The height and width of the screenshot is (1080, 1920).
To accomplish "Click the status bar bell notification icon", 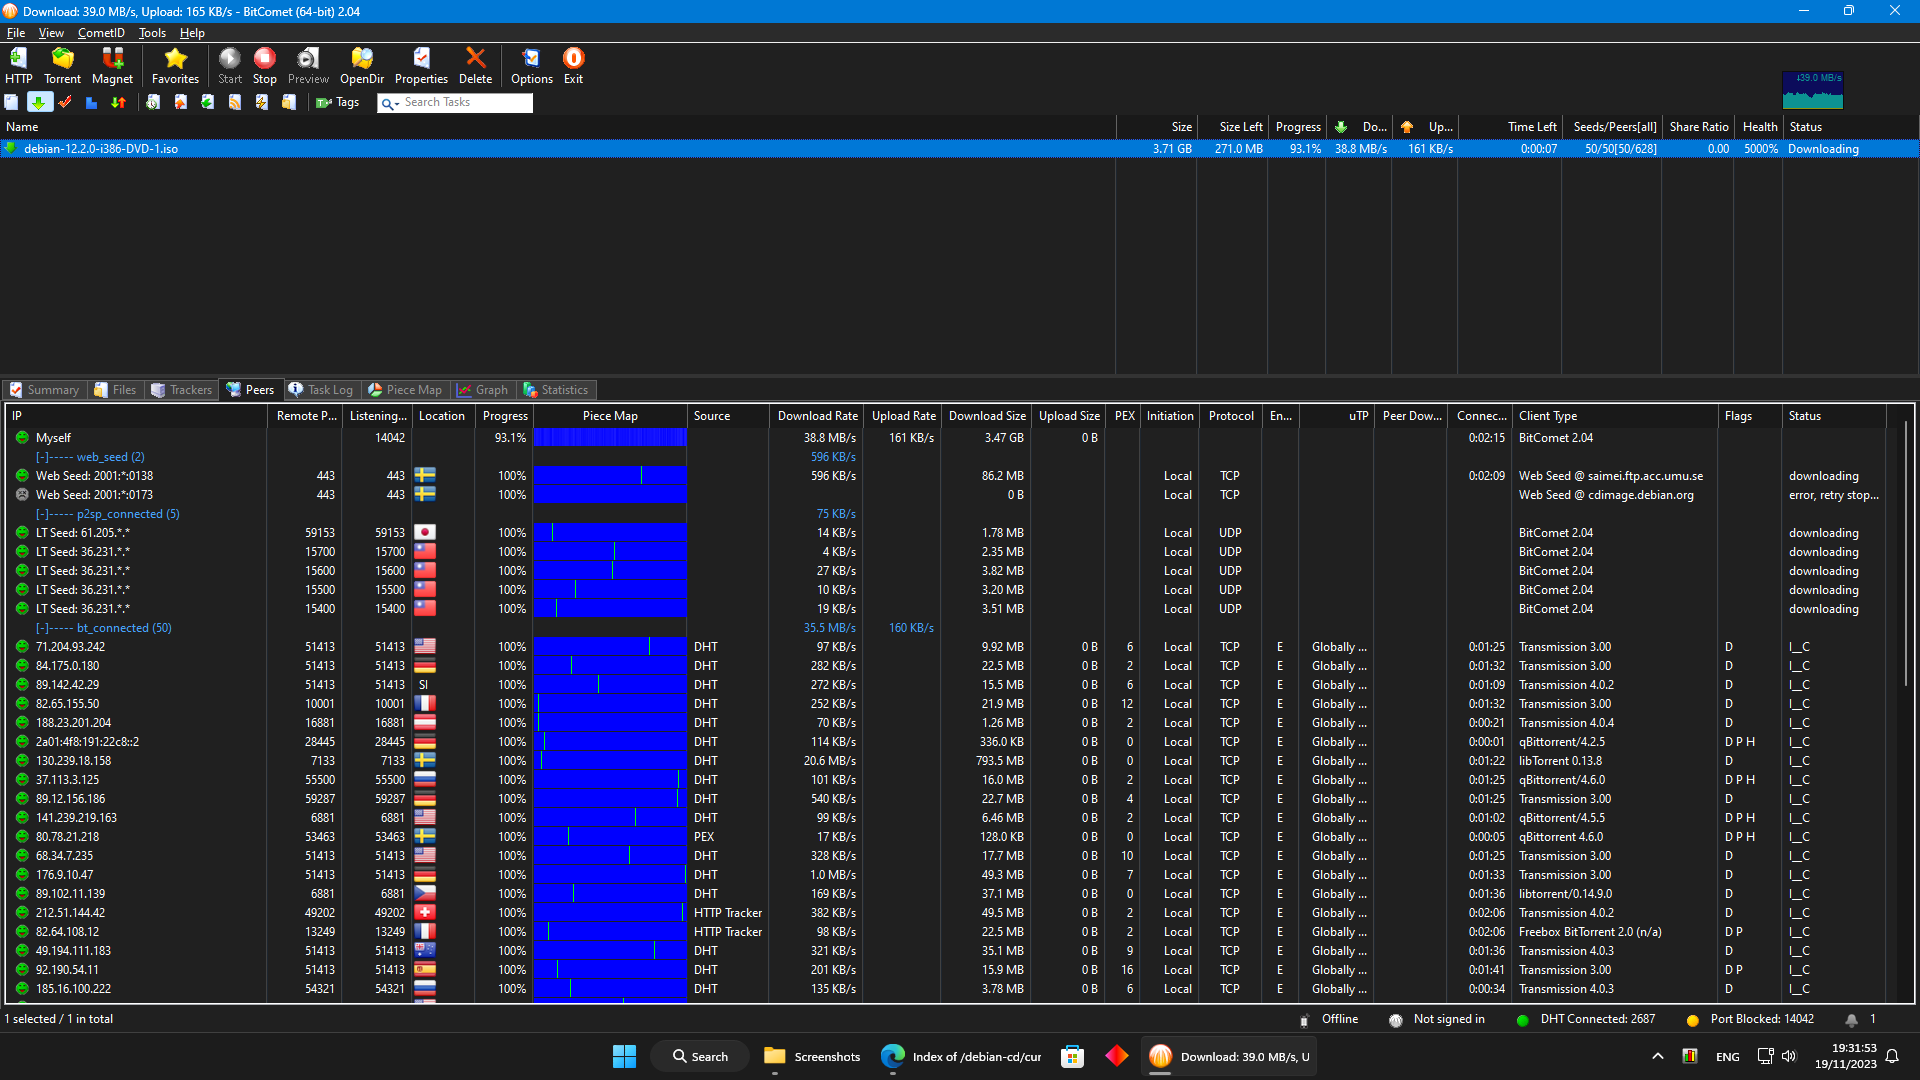I will click(1851, 1020).
